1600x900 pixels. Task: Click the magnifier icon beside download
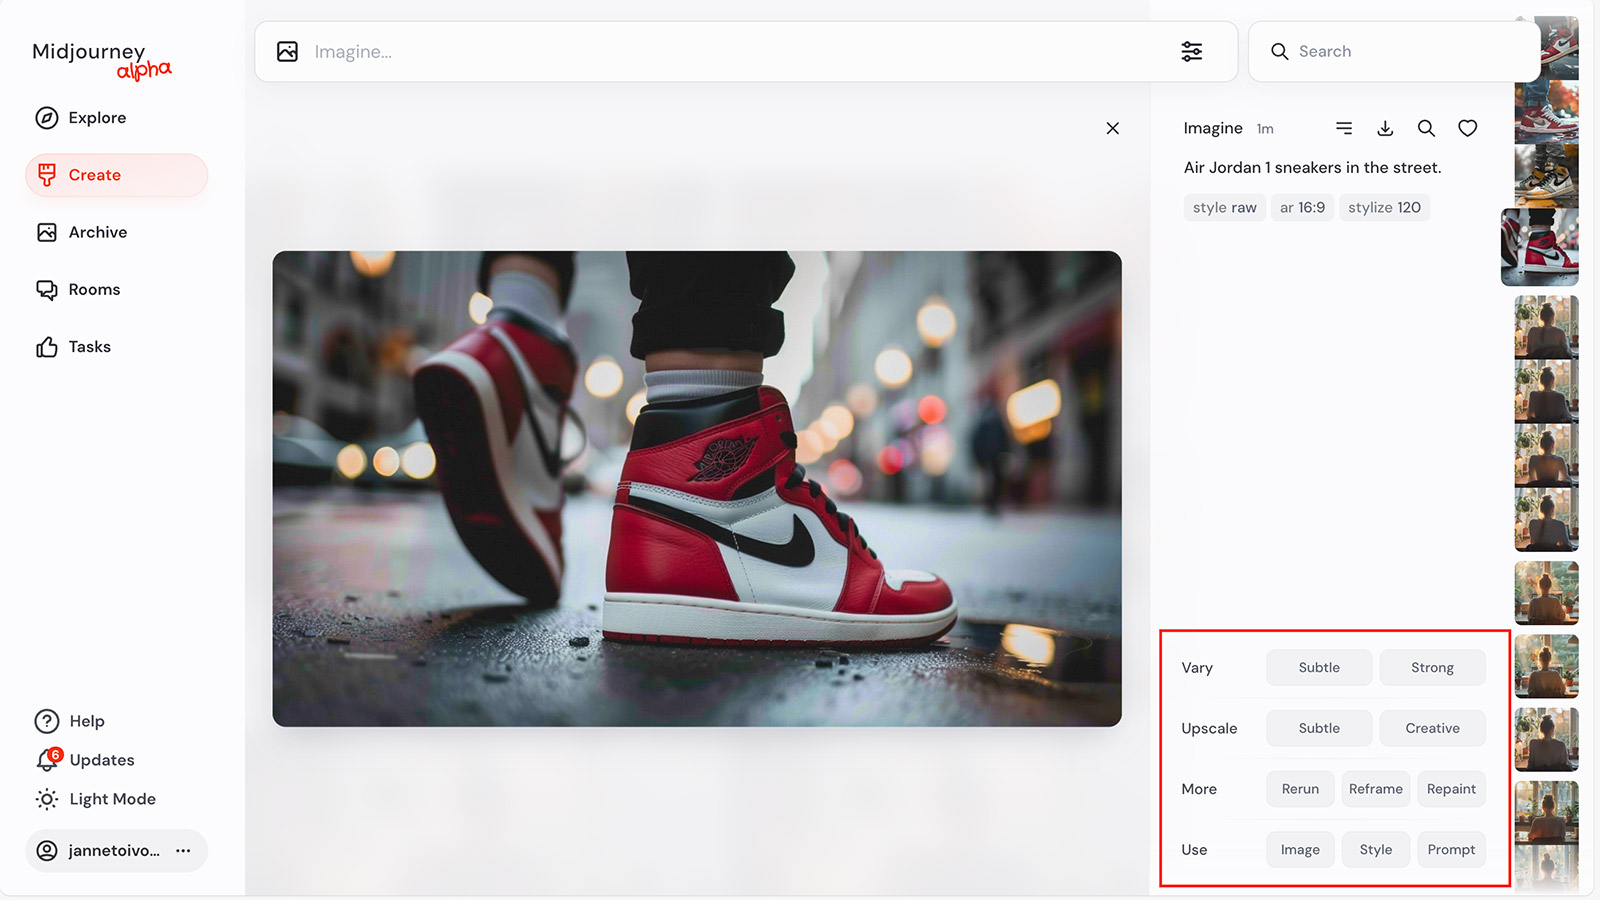(x=1426, y=128)
